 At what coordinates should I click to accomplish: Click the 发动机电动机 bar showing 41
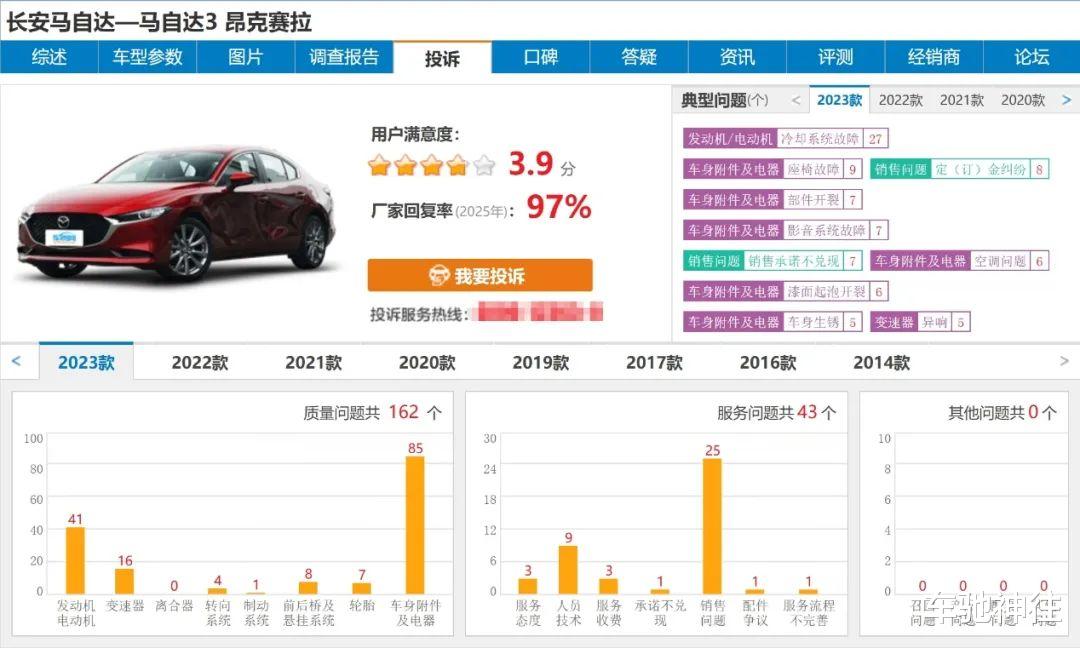click(75, 561)
